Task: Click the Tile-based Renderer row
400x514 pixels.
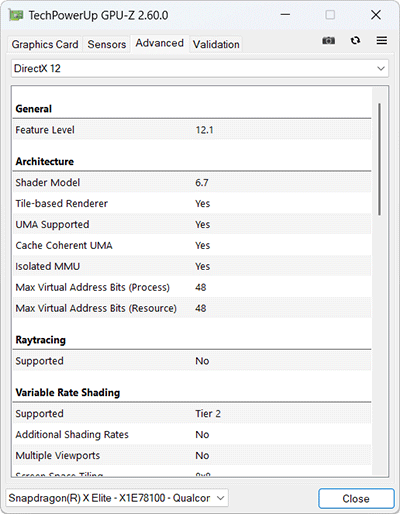Action: coord(192,203)
